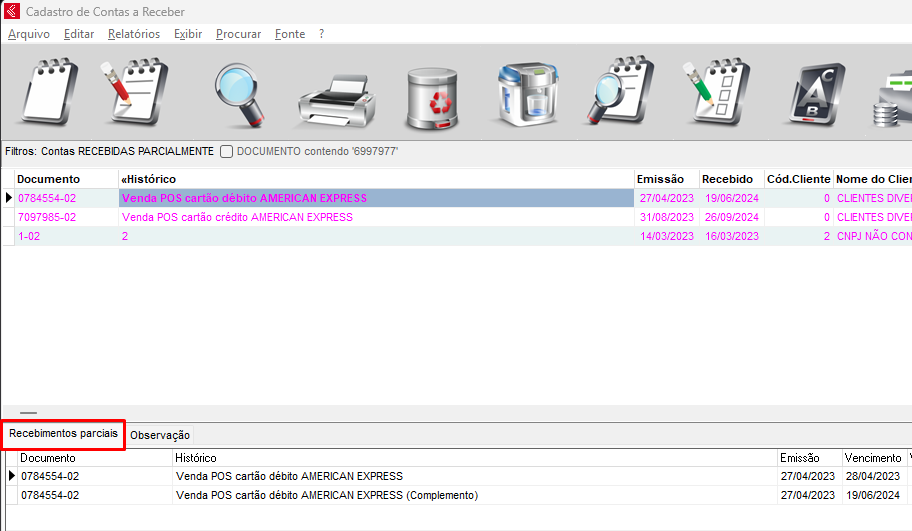The width and height of the screenshot is (912, 531).
Task: Click the new record notepad icon
Action: coord(50,93)
